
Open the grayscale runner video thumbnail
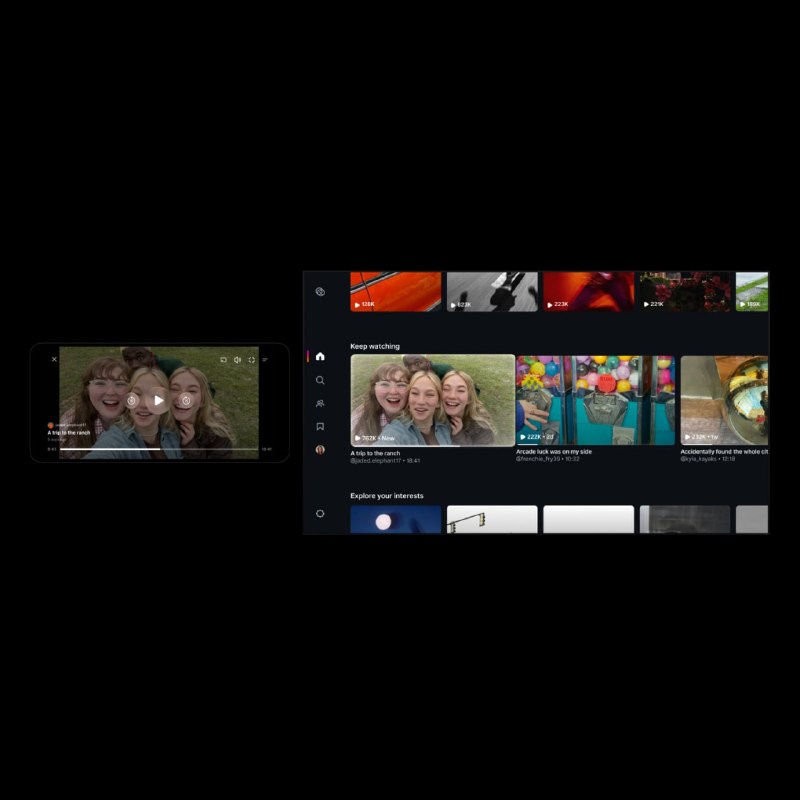[x=492, y=291]
